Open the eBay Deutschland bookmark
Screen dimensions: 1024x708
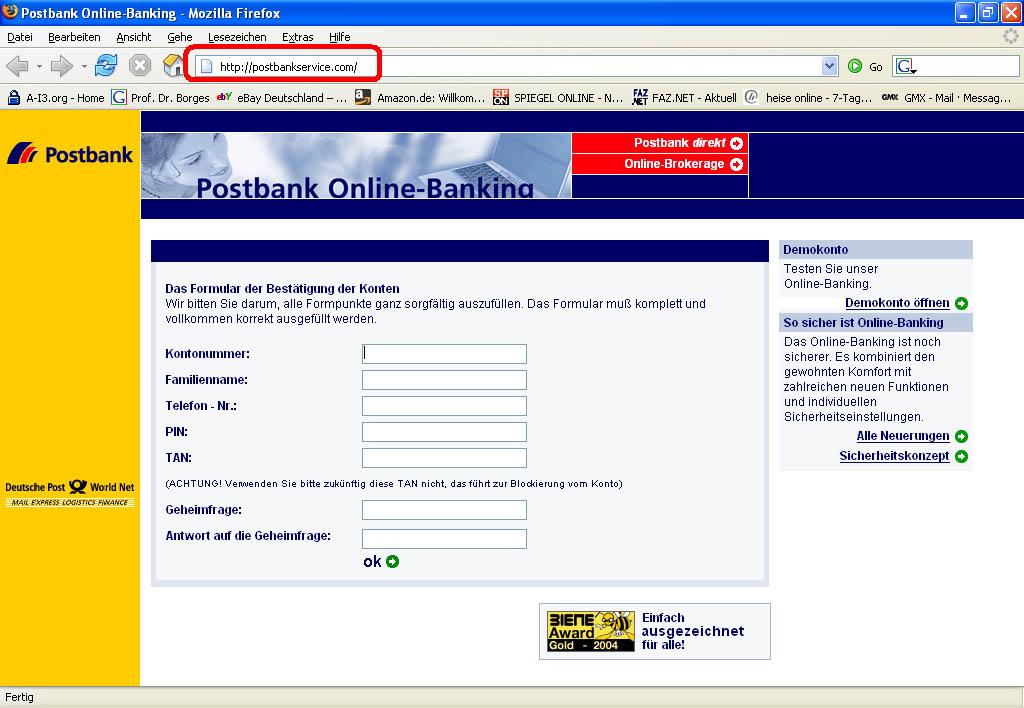pos(282,98)
